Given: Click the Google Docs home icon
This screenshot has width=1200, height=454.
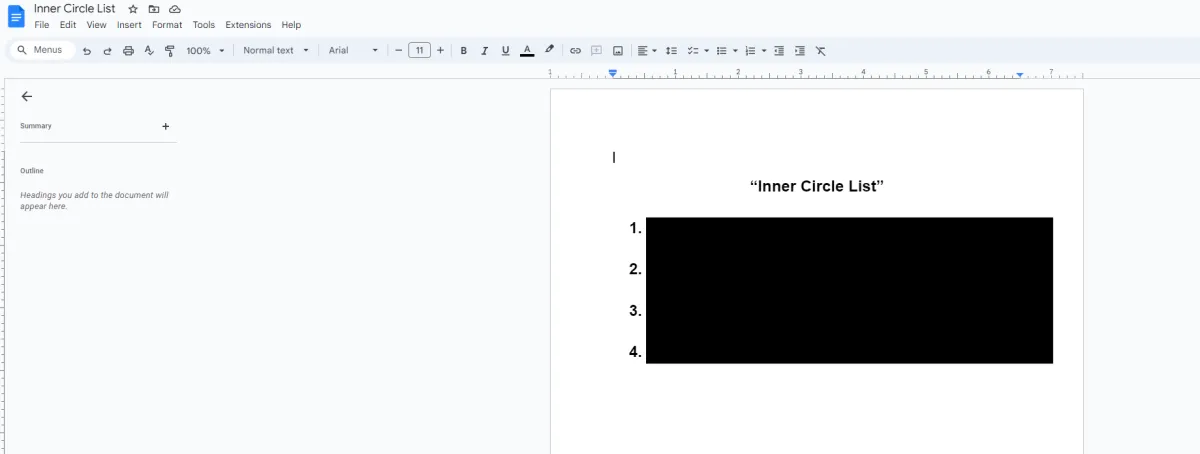Looking at the screenshot, I should point(16,16).
